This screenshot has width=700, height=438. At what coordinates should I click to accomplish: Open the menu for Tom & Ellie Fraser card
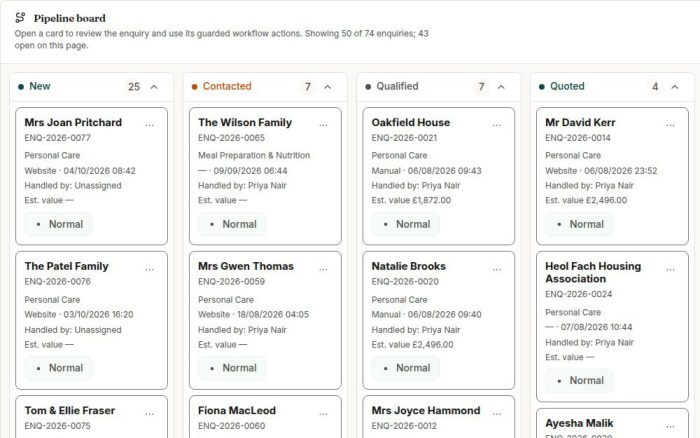click(x=150, y=413)
